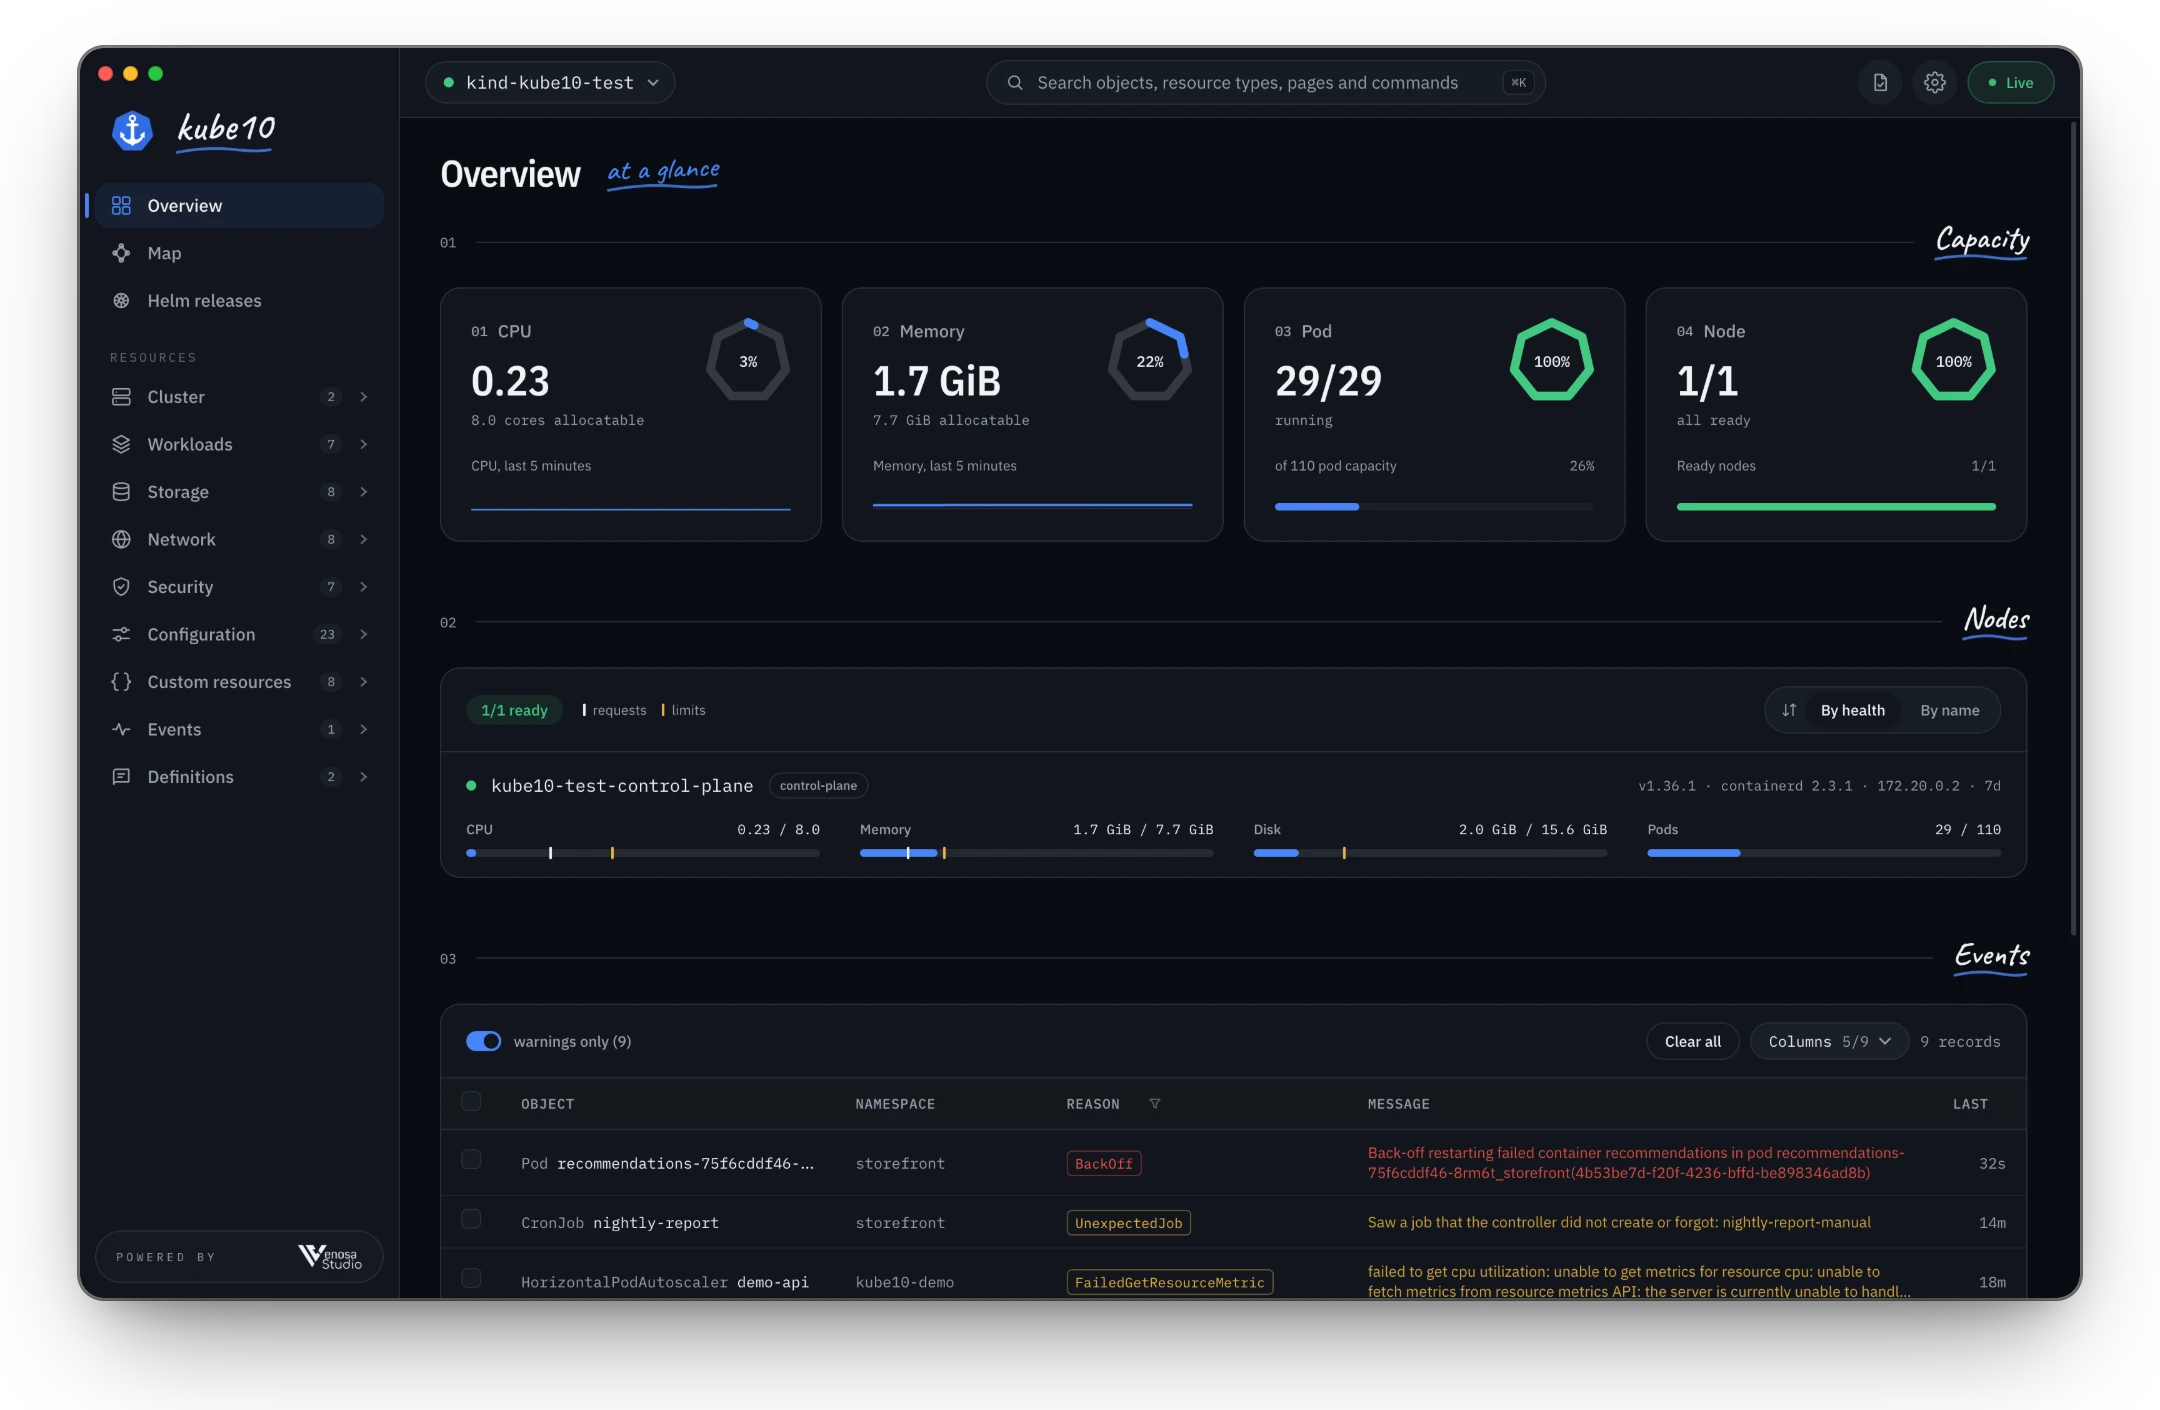Open settings gear icon in top bar
Screen dimensions: 2160x1410
click(x=1935, y=83)
